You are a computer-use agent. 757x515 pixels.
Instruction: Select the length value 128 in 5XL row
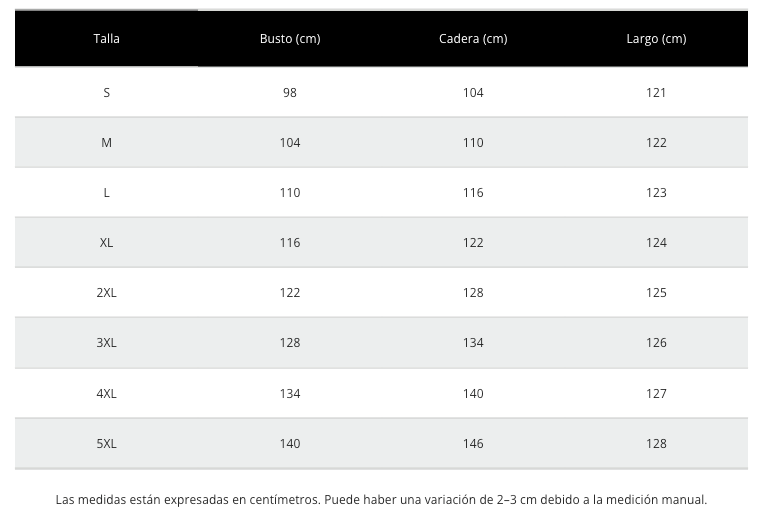tap(656, 444)
